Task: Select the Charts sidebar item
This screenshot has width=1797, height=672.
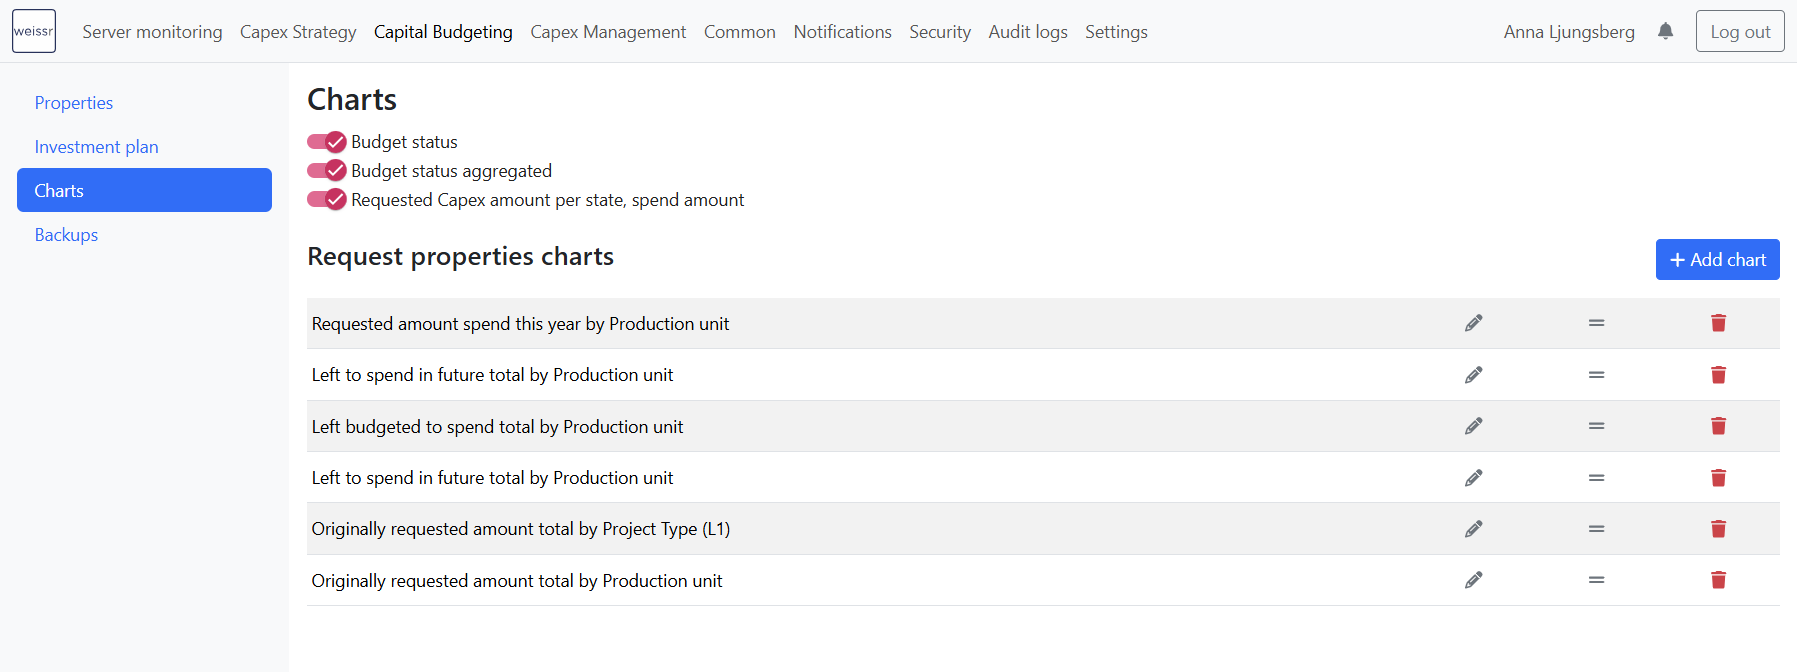Action: coord(144,190)
